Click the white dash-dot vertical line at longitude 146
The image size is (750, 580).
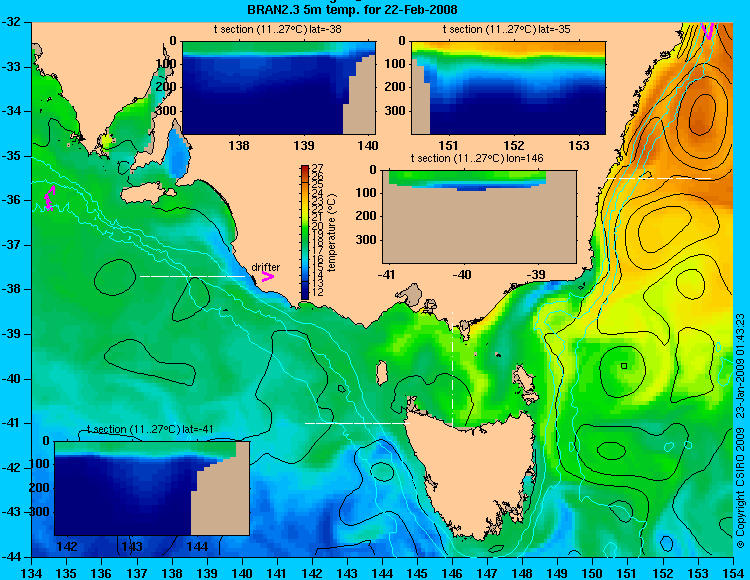[452, 369]
